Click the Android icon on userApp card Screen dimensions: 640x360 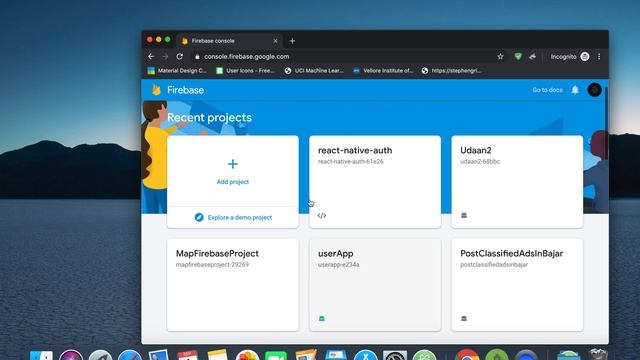tap(322, 318)
